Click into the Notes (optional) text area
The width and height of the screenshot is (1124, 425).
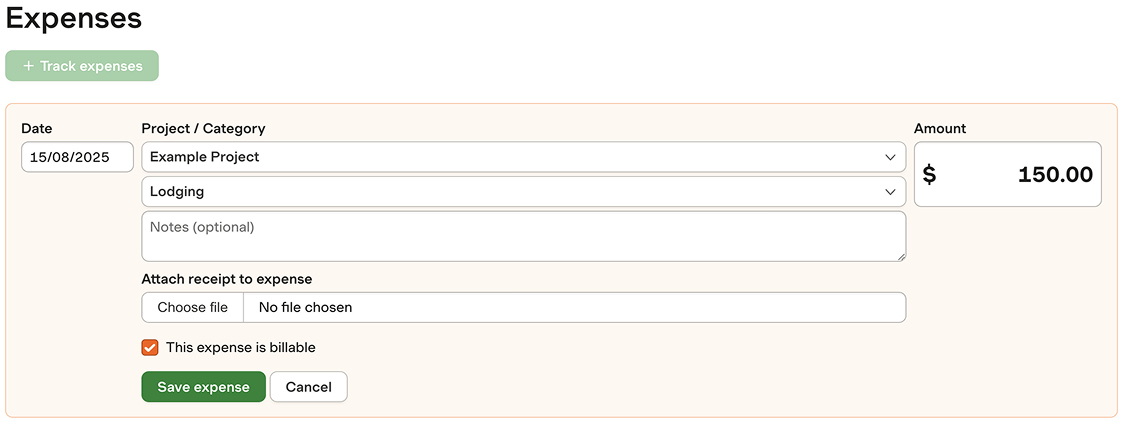(523, 236)
